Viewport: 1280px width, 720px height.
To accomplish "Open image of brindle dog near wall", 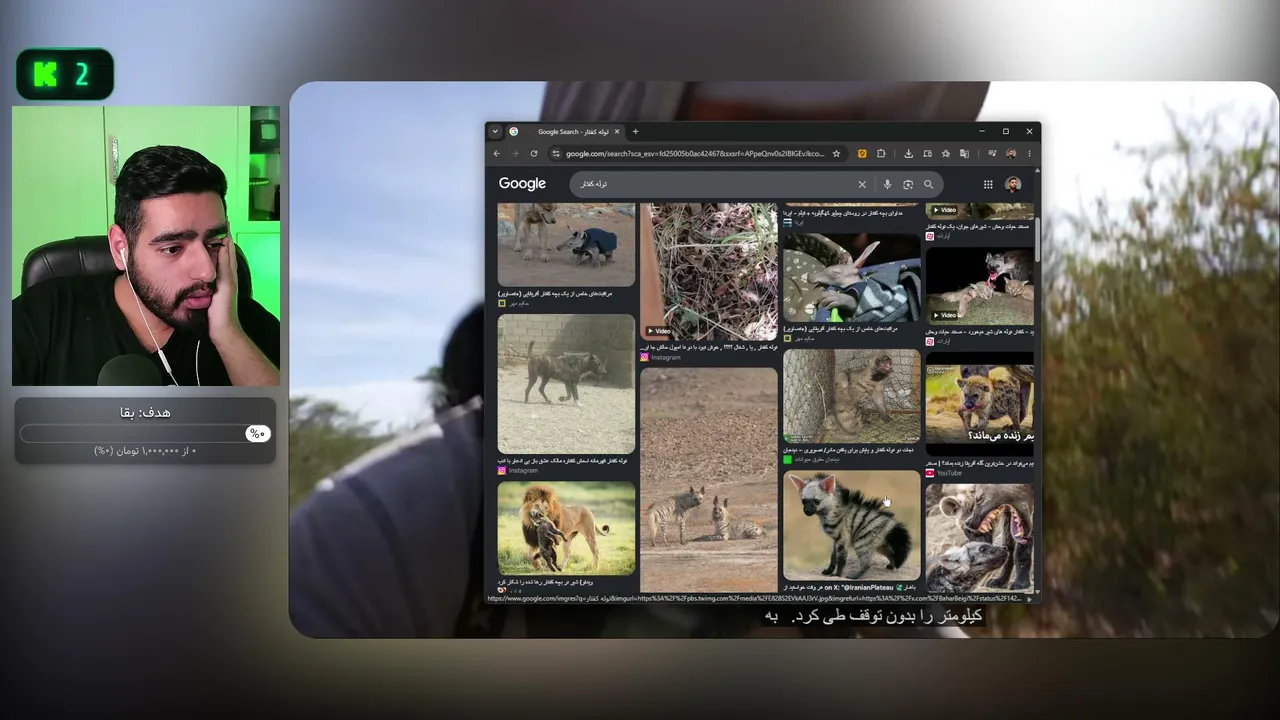I will pyautogui.click(x=566, y=384).
